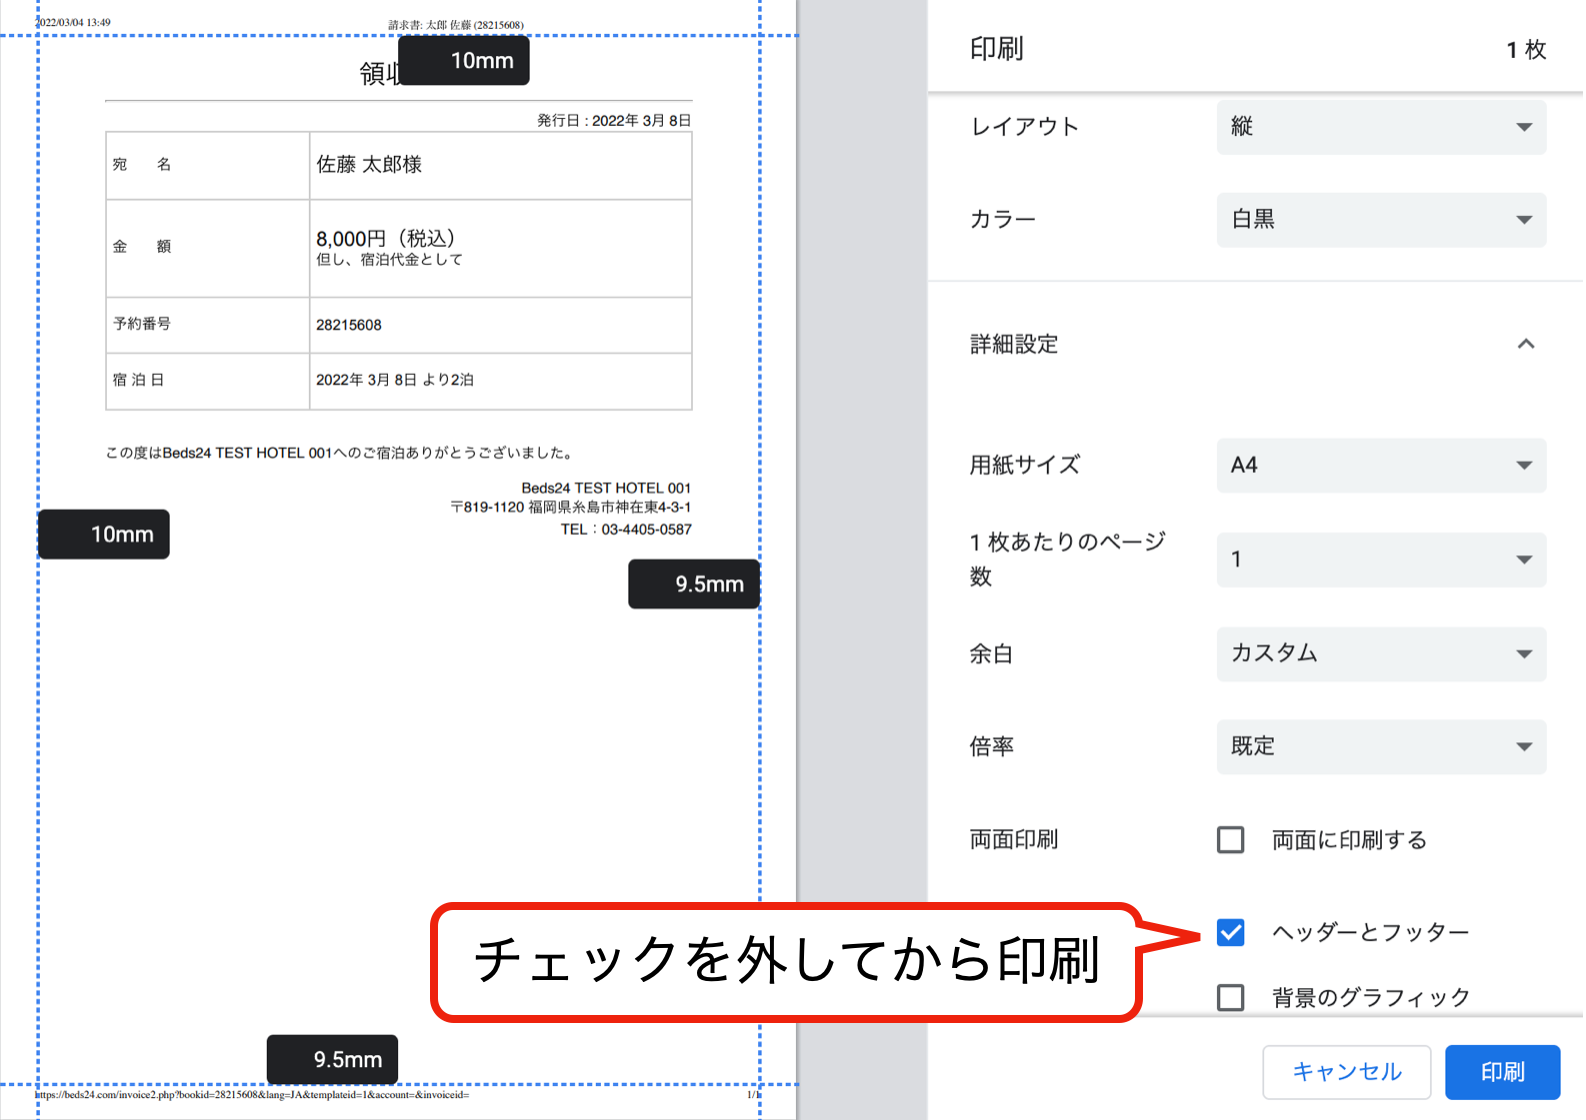
Task: Click the 詳細設定 section label
Action: point(1014,344)
